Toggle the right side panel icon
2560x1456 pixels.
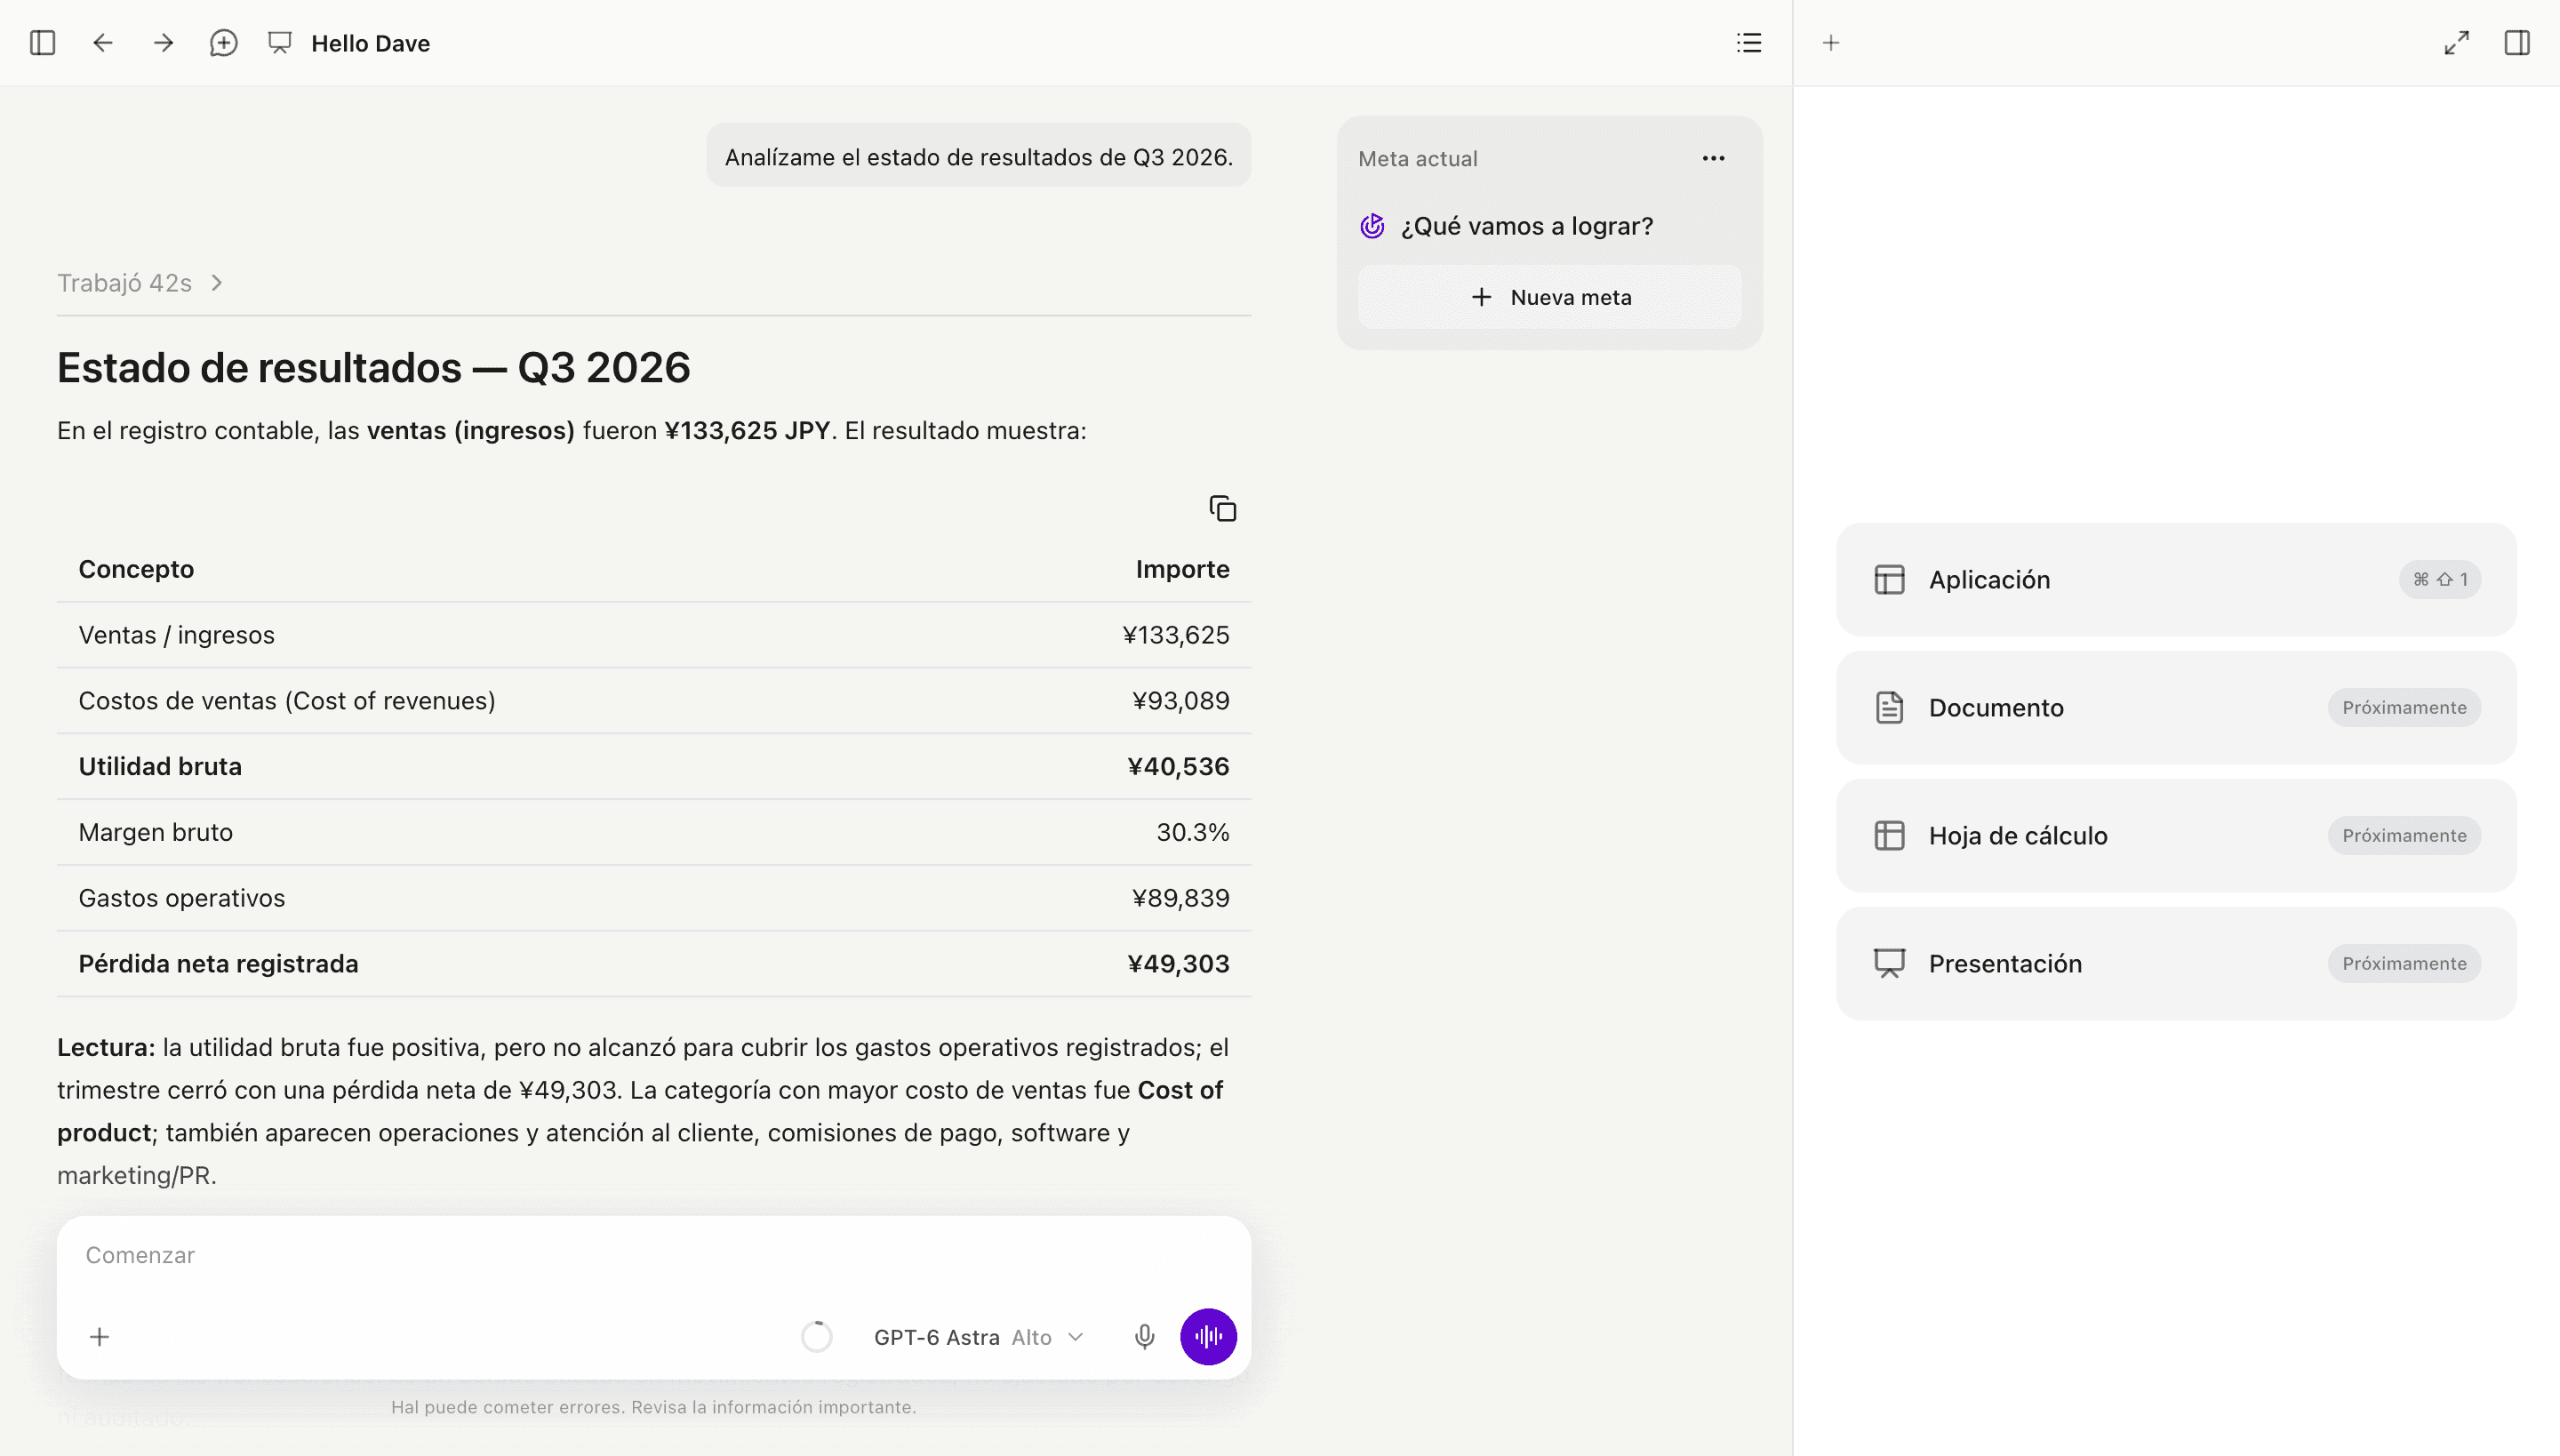pos(2517,43)
